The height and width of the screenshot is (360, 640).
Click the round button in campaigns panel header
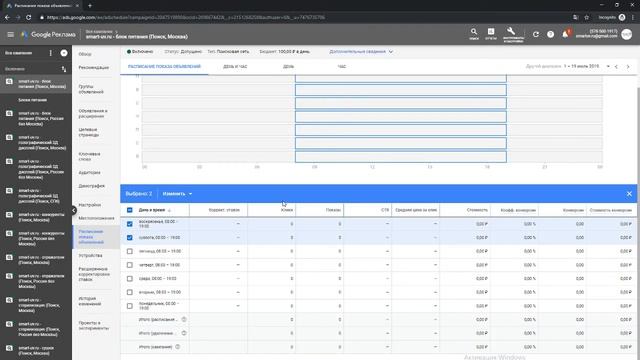click(x=64, y=53)
